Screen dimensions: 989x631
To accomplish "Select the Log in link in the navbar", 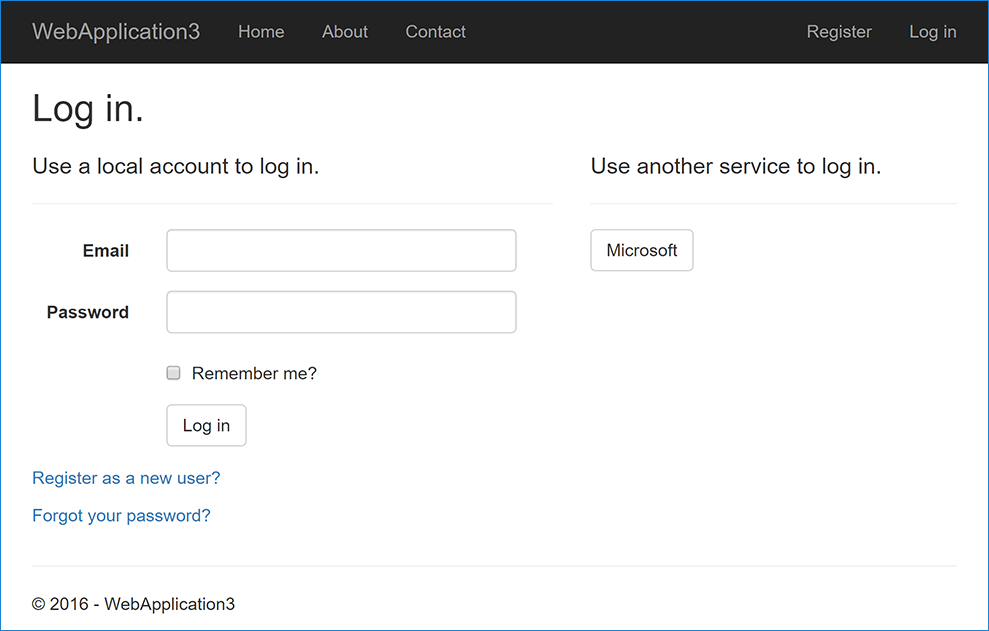I will (x=931, y=32).
